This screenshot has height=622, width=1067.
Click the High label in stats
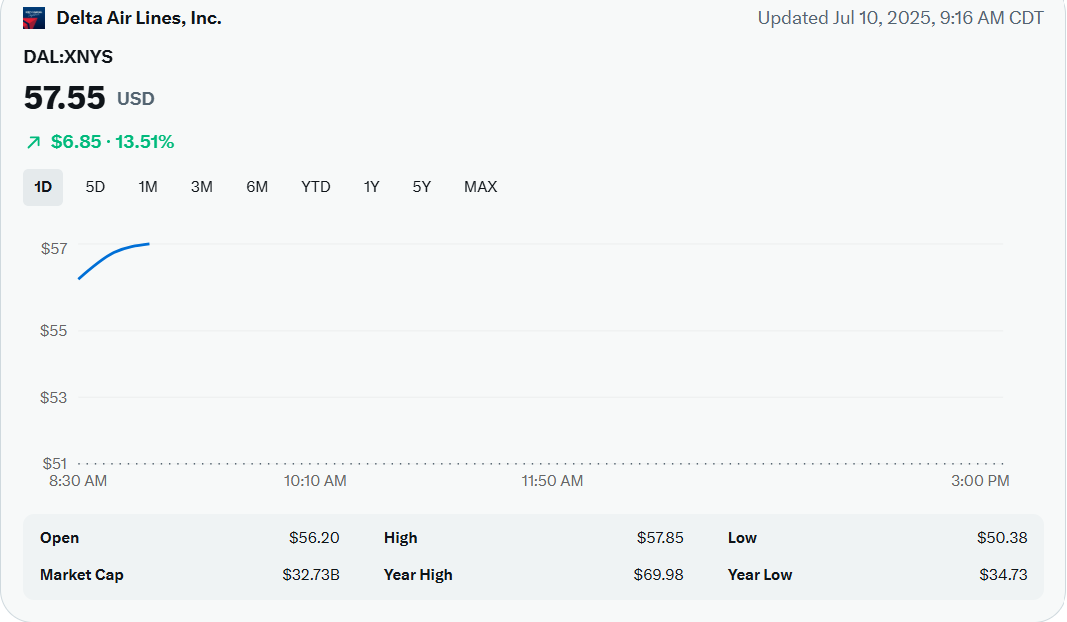point(400,538)
